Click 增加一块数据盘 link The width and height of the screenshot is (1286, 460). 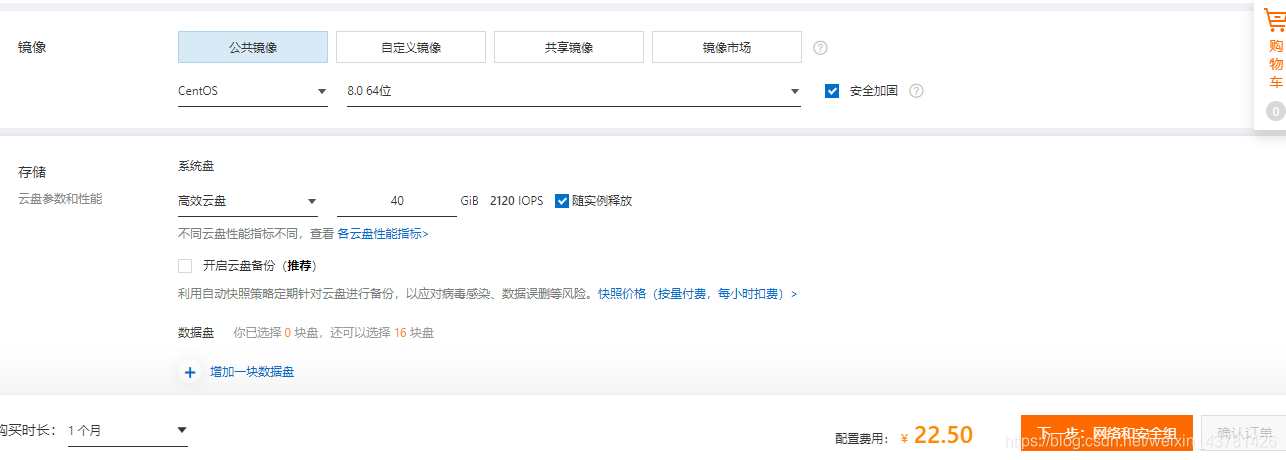[x=252, y=372]
